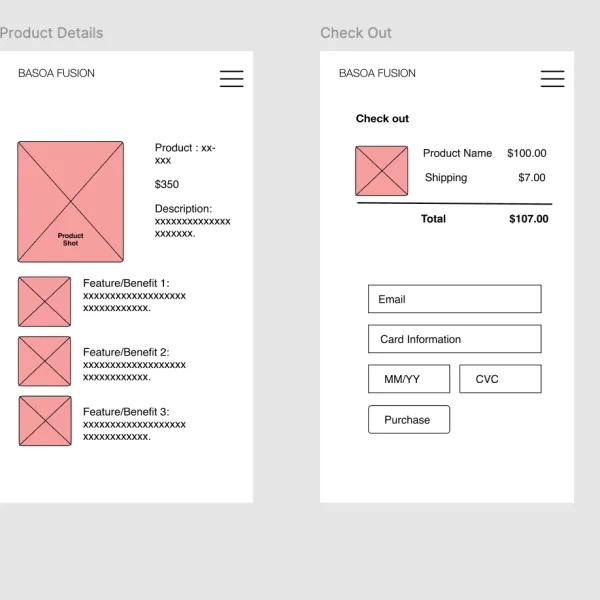This screenshot has width=600, height=600.
Task: Focus the Card Information field
Action: click(455, 339)
